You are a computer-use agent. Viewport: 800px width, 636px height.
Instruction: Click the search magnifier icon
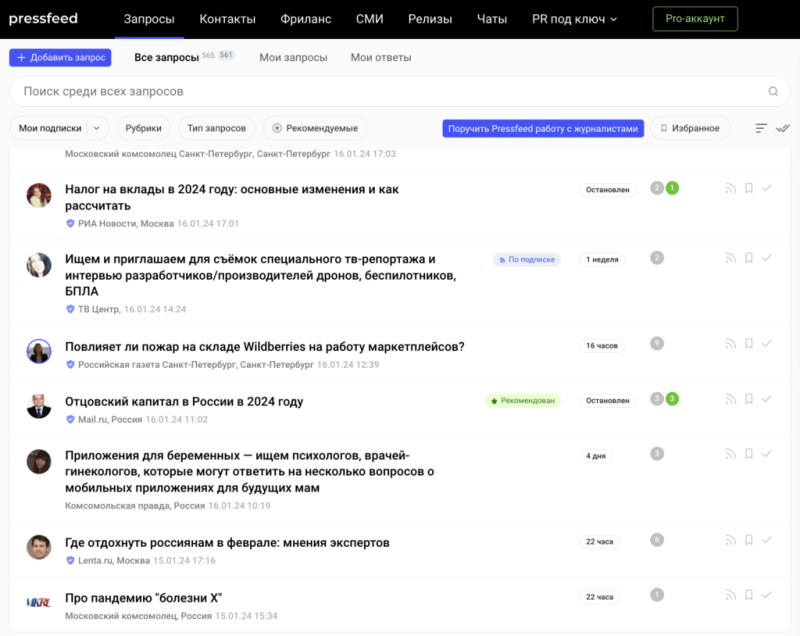pyautogui.click(x=773, y=91)
